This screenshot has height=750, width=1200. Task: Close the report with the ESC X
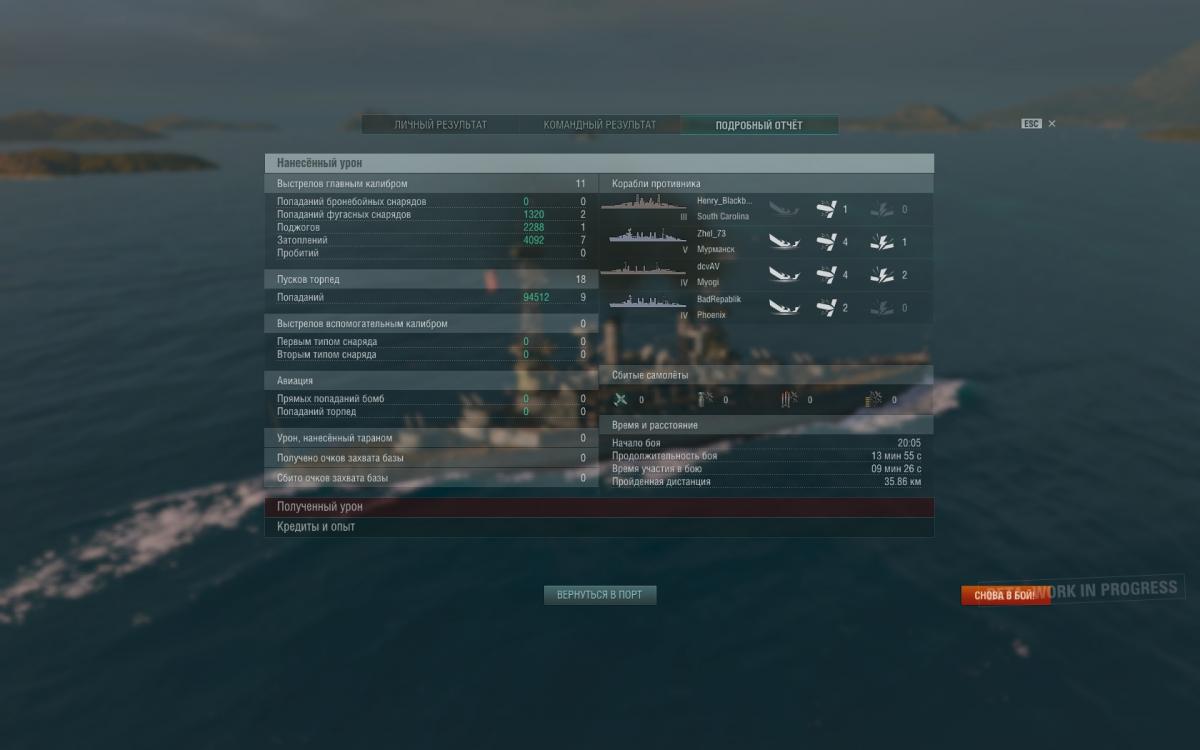click(1051, 124)
